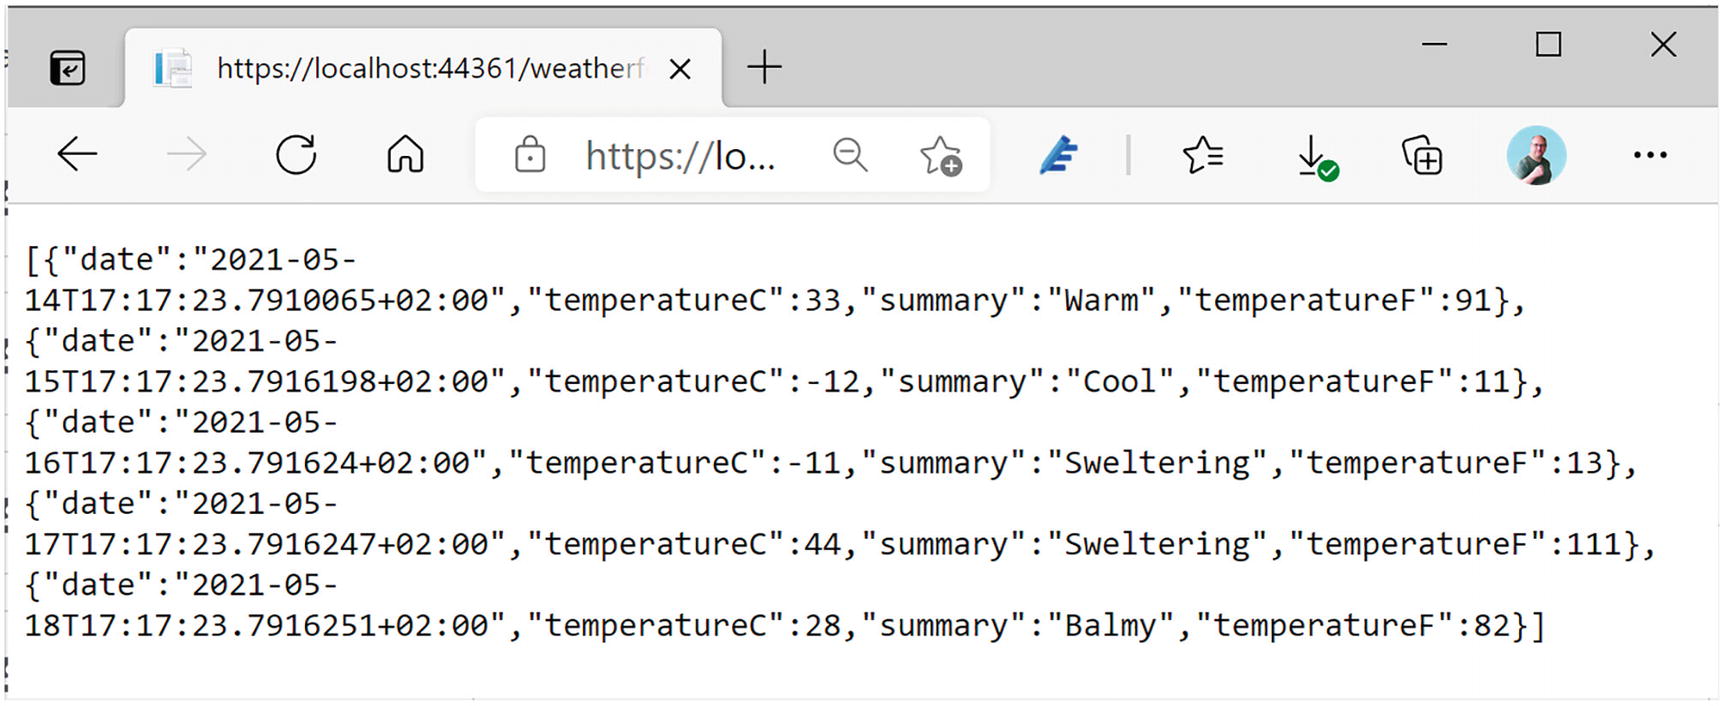Refresh the weather forecast page
1725x706 pixels.
click(x=296, y=155)
